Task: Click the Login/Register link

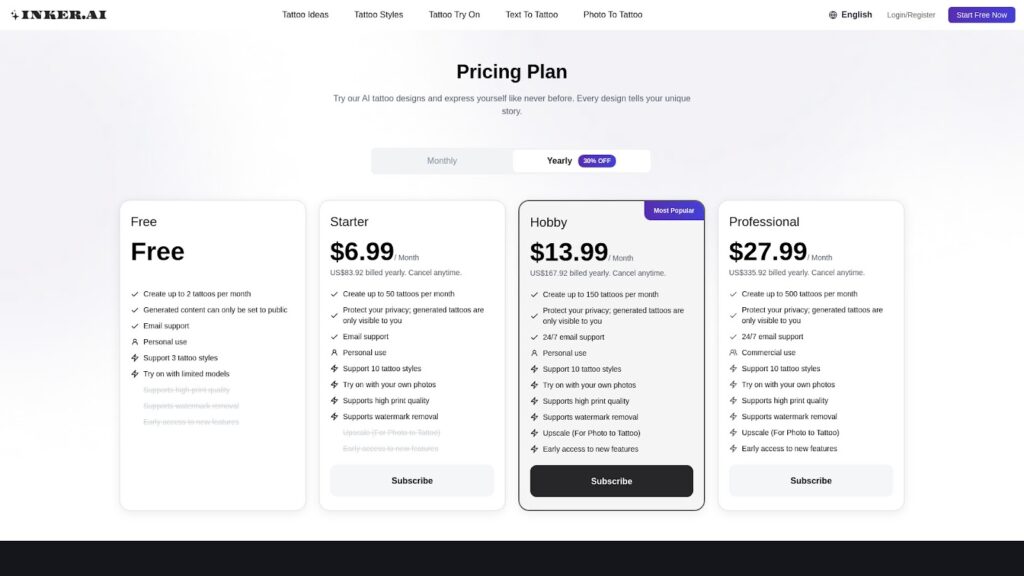Action: (911, 15)
